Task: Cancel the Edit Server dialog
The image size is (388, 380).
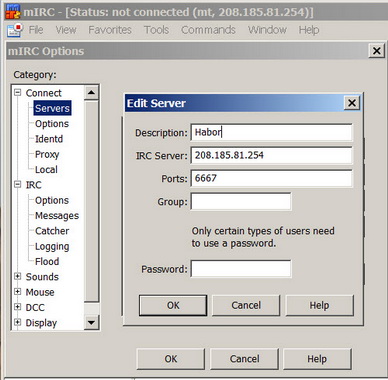Action: (246, 305)
